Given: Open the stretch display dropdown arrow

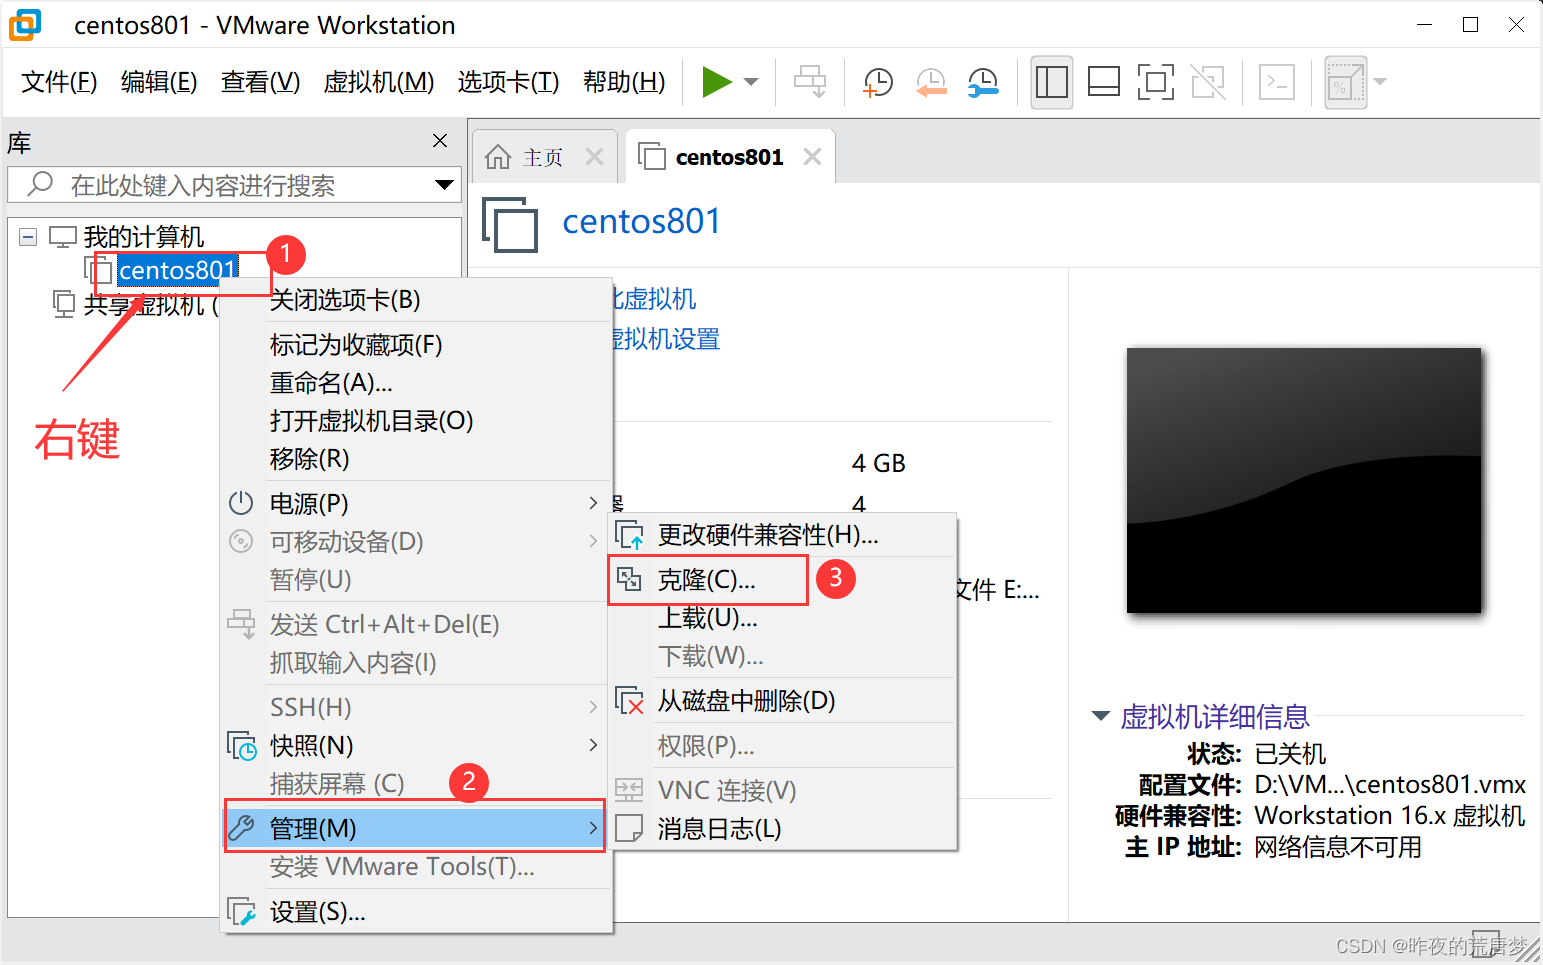Looking at the screenshot, I should (1381, 82).
